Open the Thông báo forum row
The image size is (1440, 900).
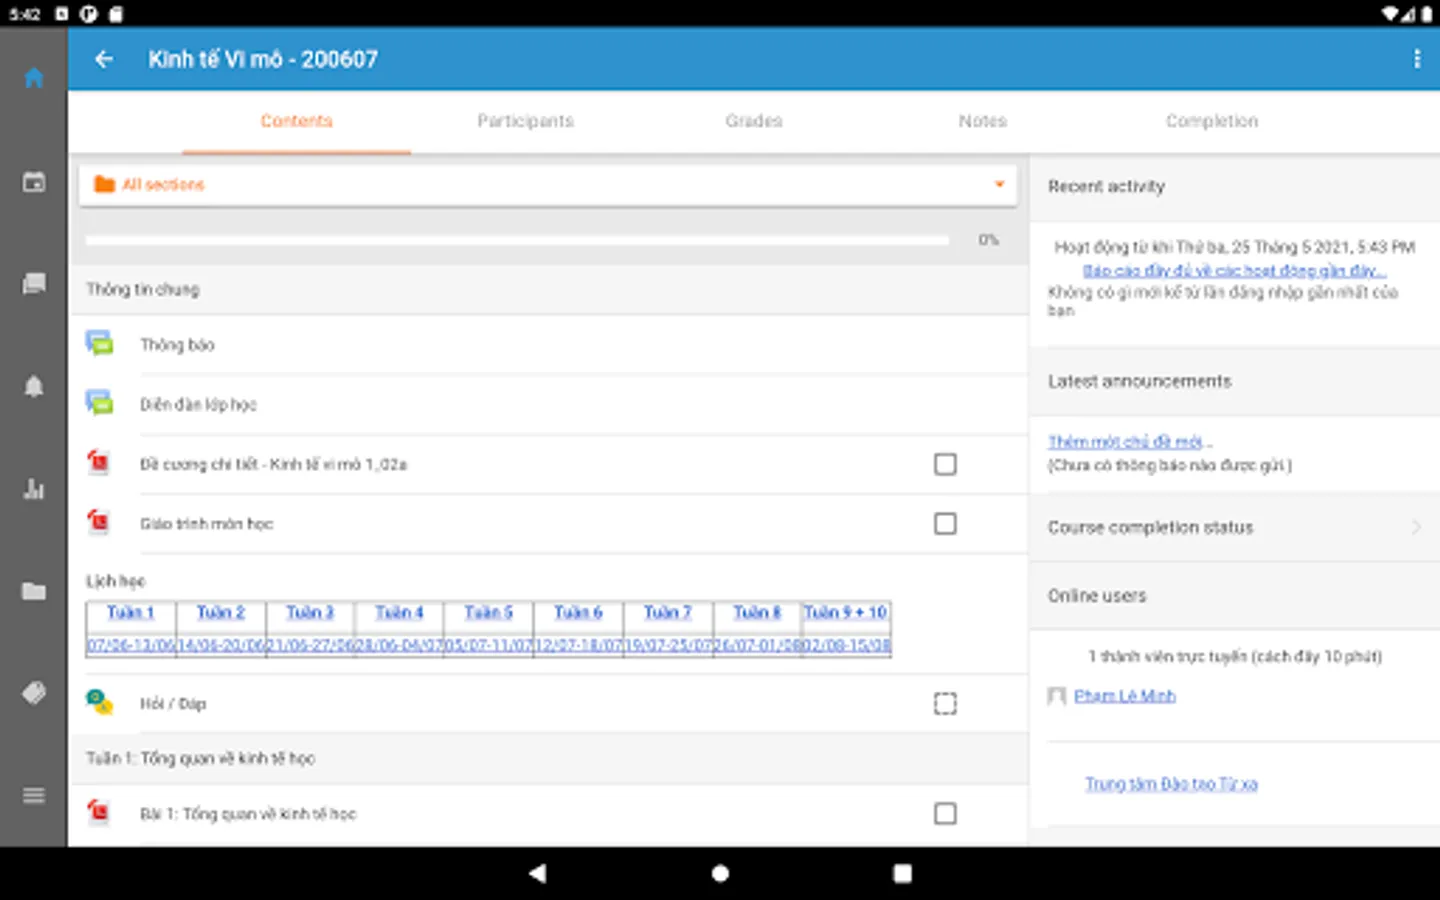click(549, 345)
